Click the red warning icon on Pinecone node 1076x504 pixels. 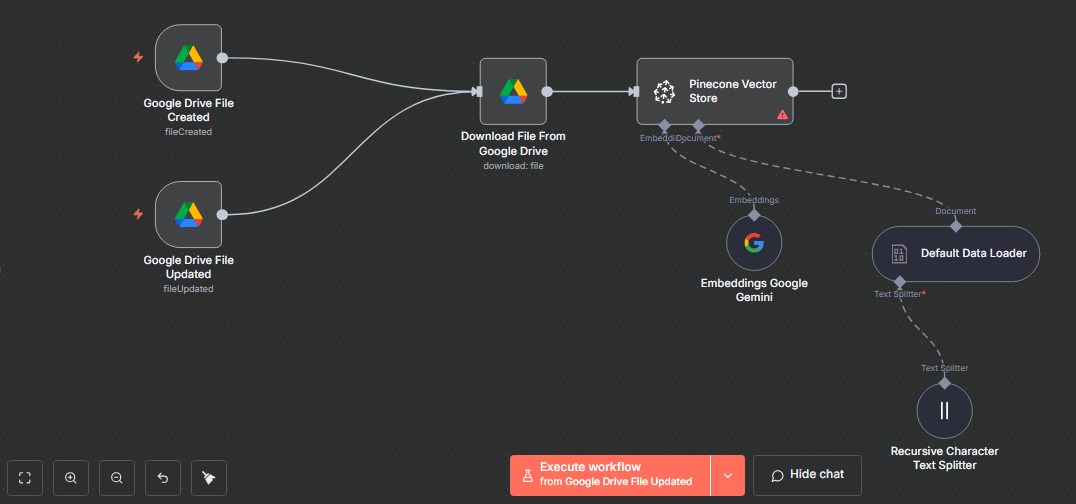click(x=782, y=115)
